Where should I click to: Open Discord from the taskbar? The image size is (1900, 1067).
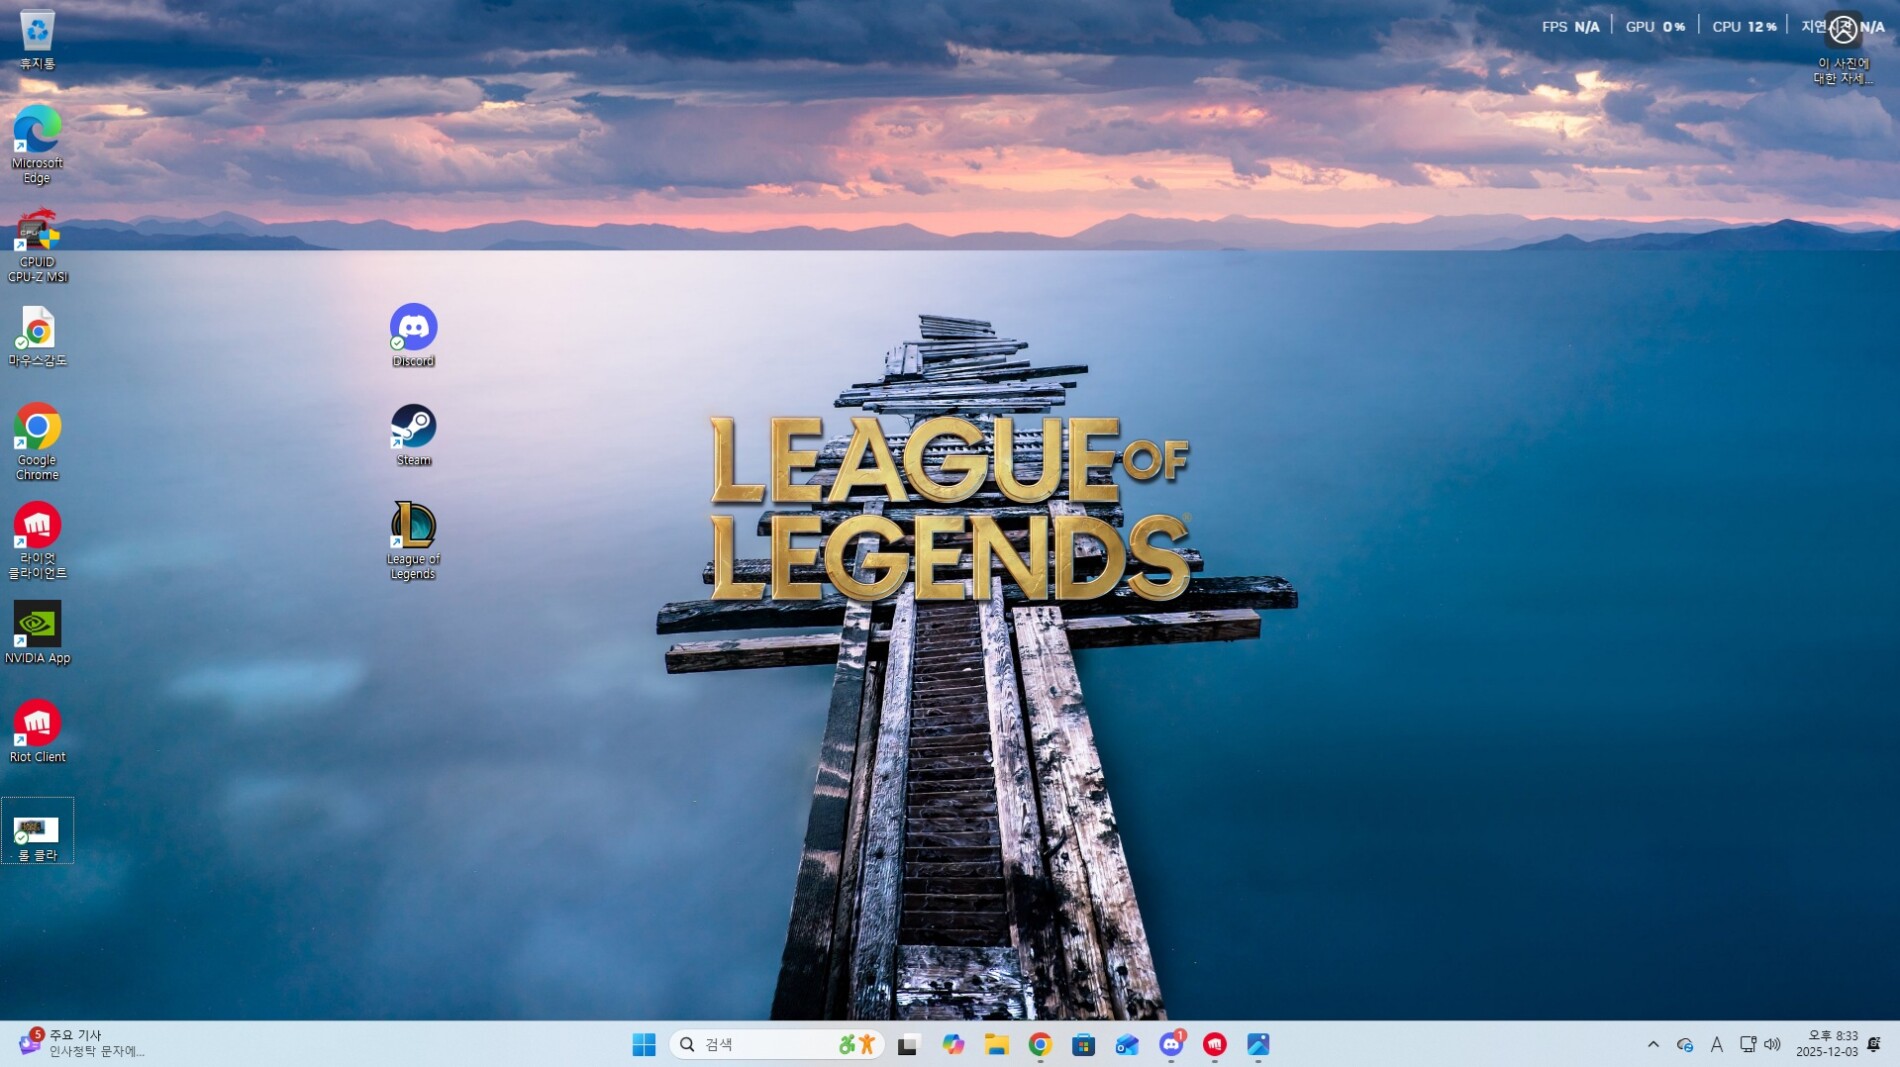click(1171, 1045)
